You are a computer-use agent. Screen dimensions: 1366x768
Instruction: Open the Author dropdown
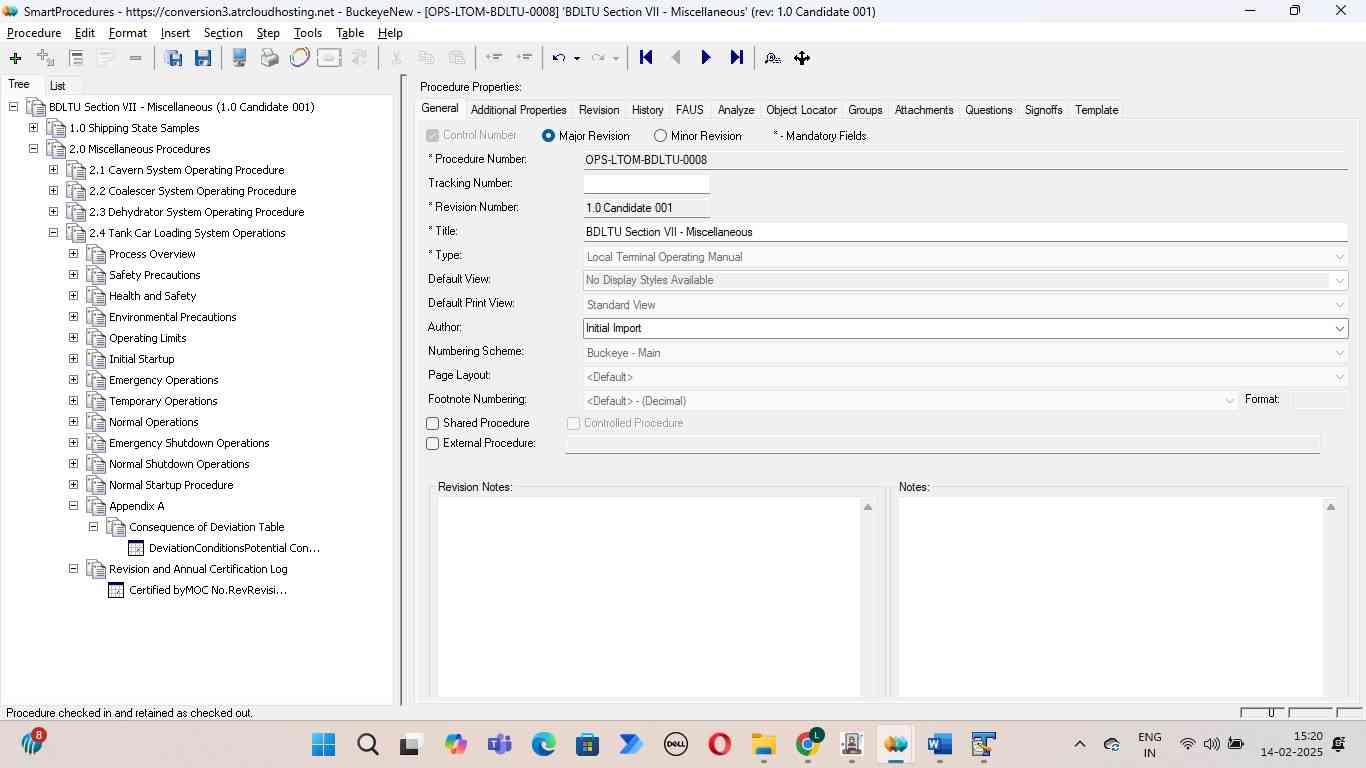(x=1339, y=328)
